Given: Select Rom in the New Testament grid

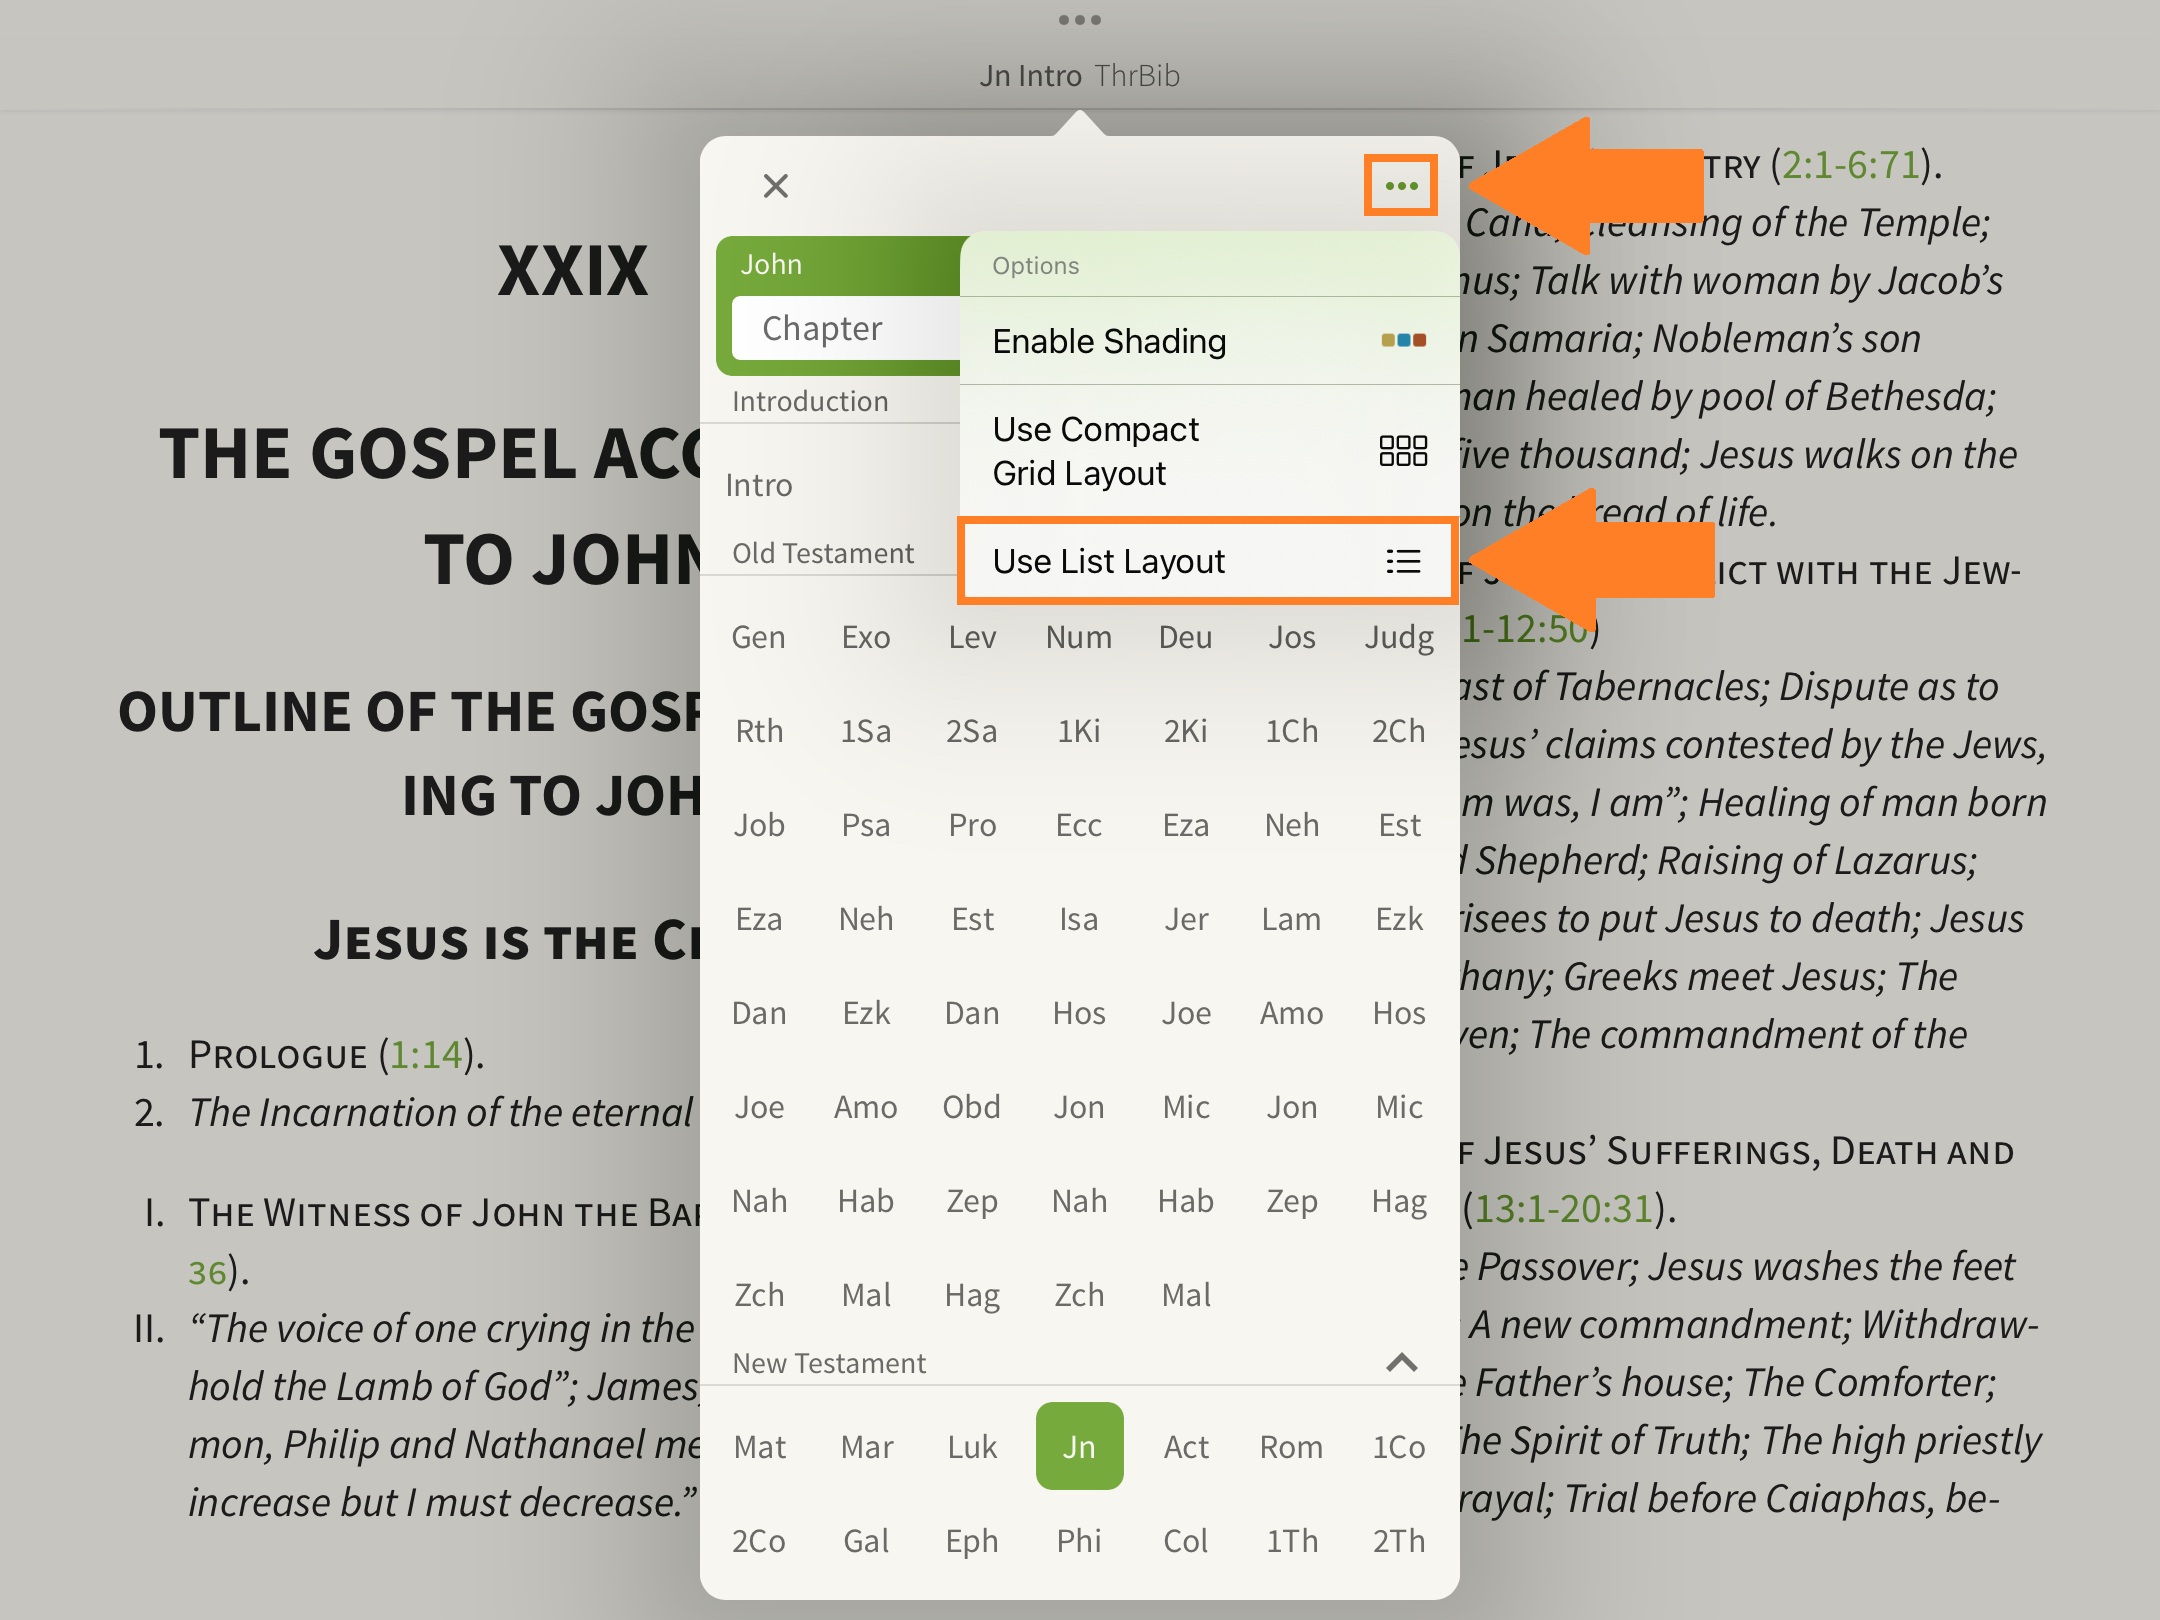Looking at the screenshot, I should [1291, 1447].
